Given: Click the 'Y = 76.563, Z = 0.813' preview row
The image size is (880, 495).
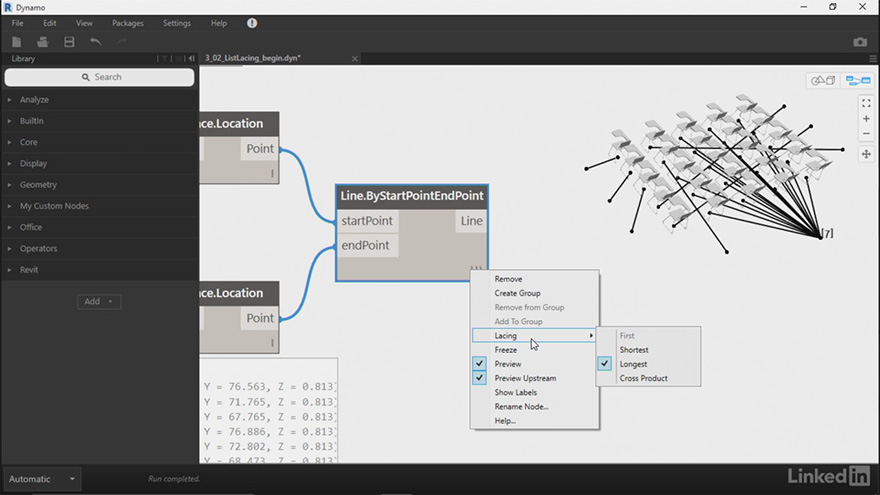Looking at the screenshot, I should [x=269, y=387].
